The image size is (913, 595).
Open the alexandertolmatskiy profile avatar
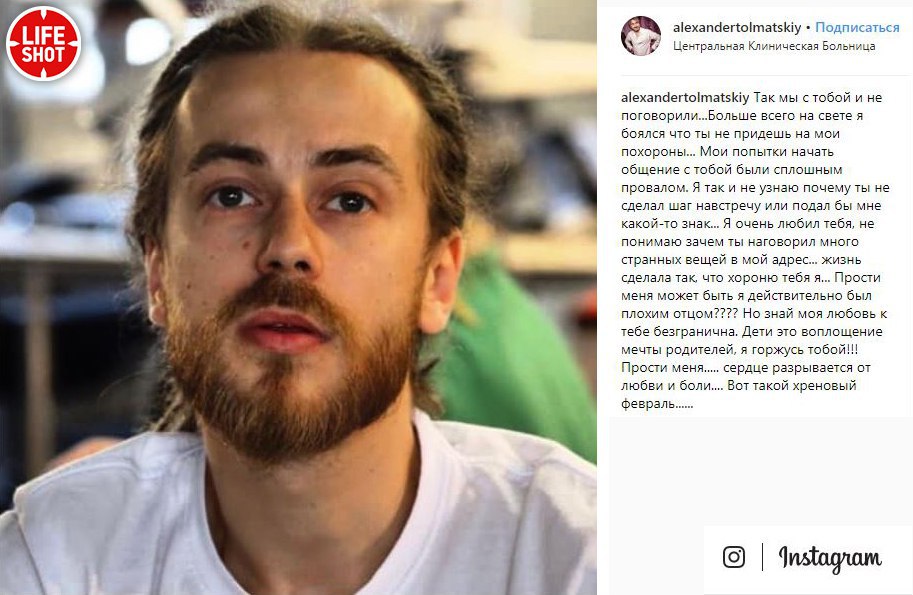tap(640, 36)
